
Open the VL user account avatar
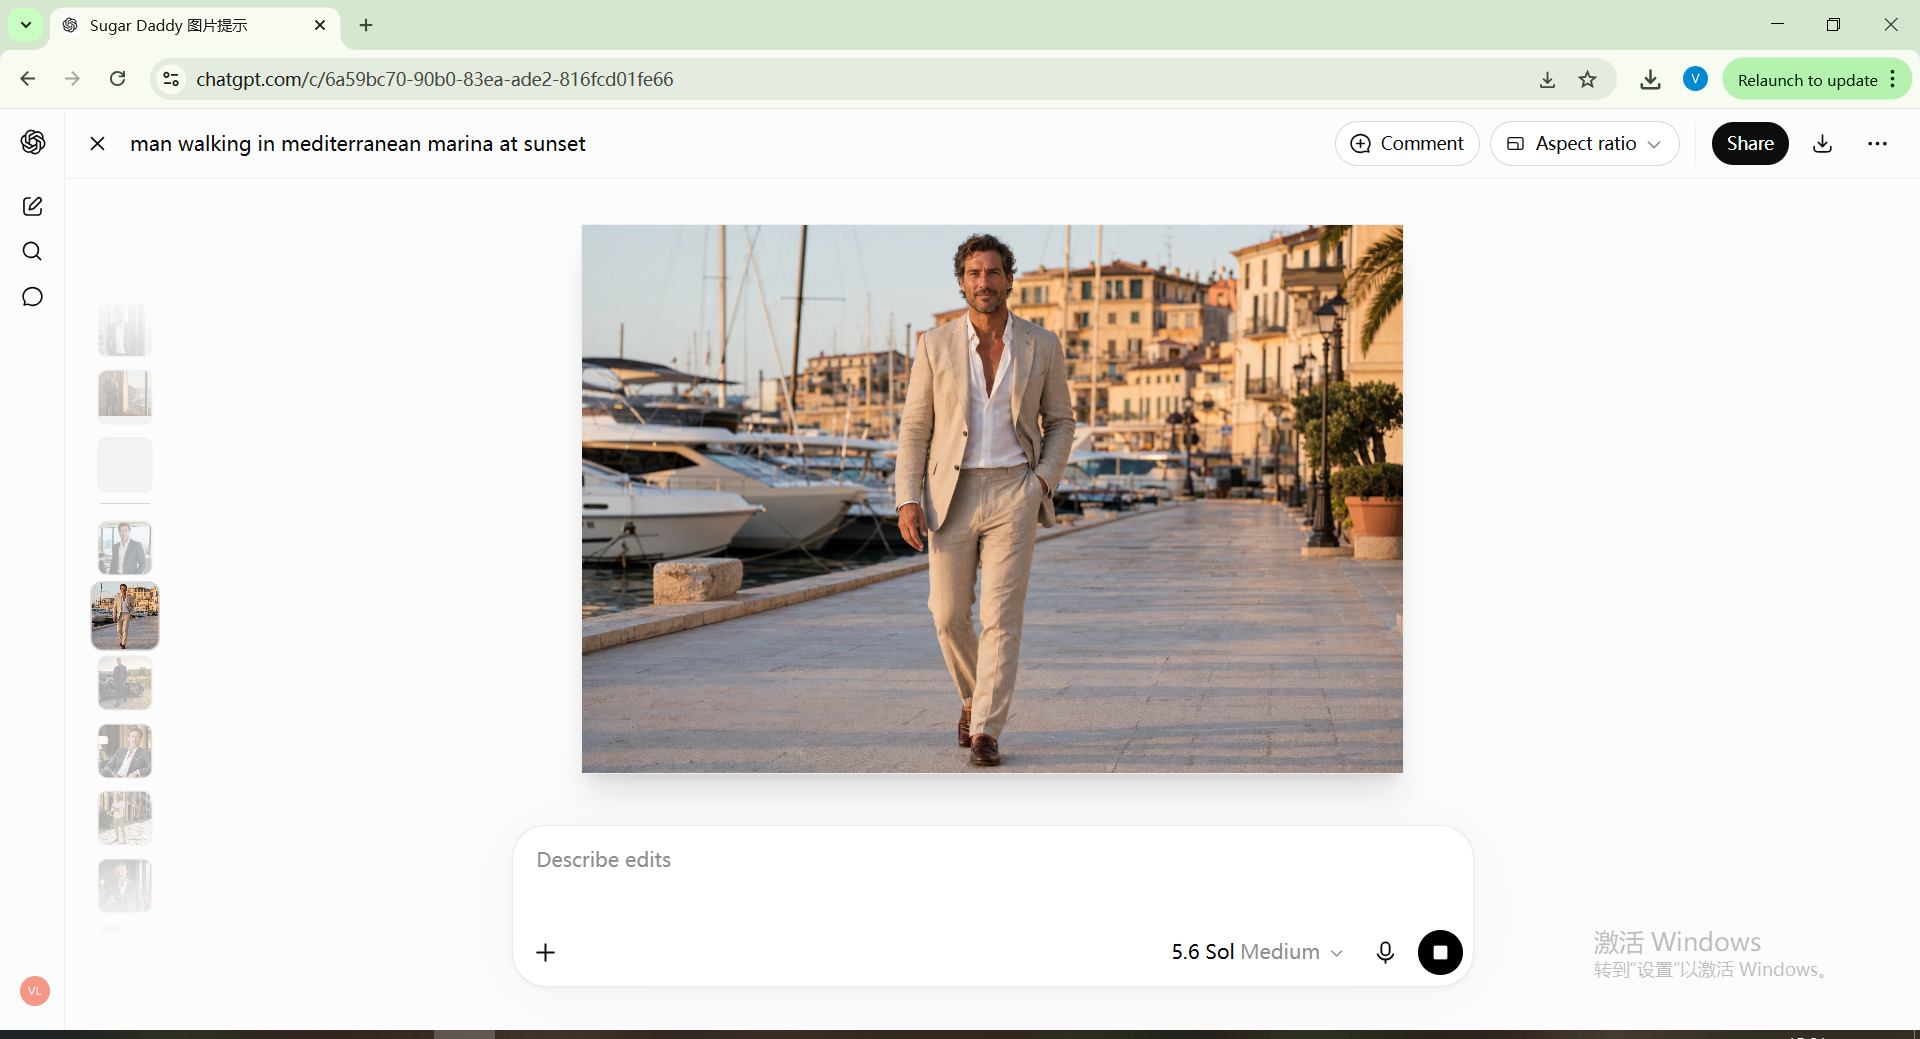[x=35, y=991]
